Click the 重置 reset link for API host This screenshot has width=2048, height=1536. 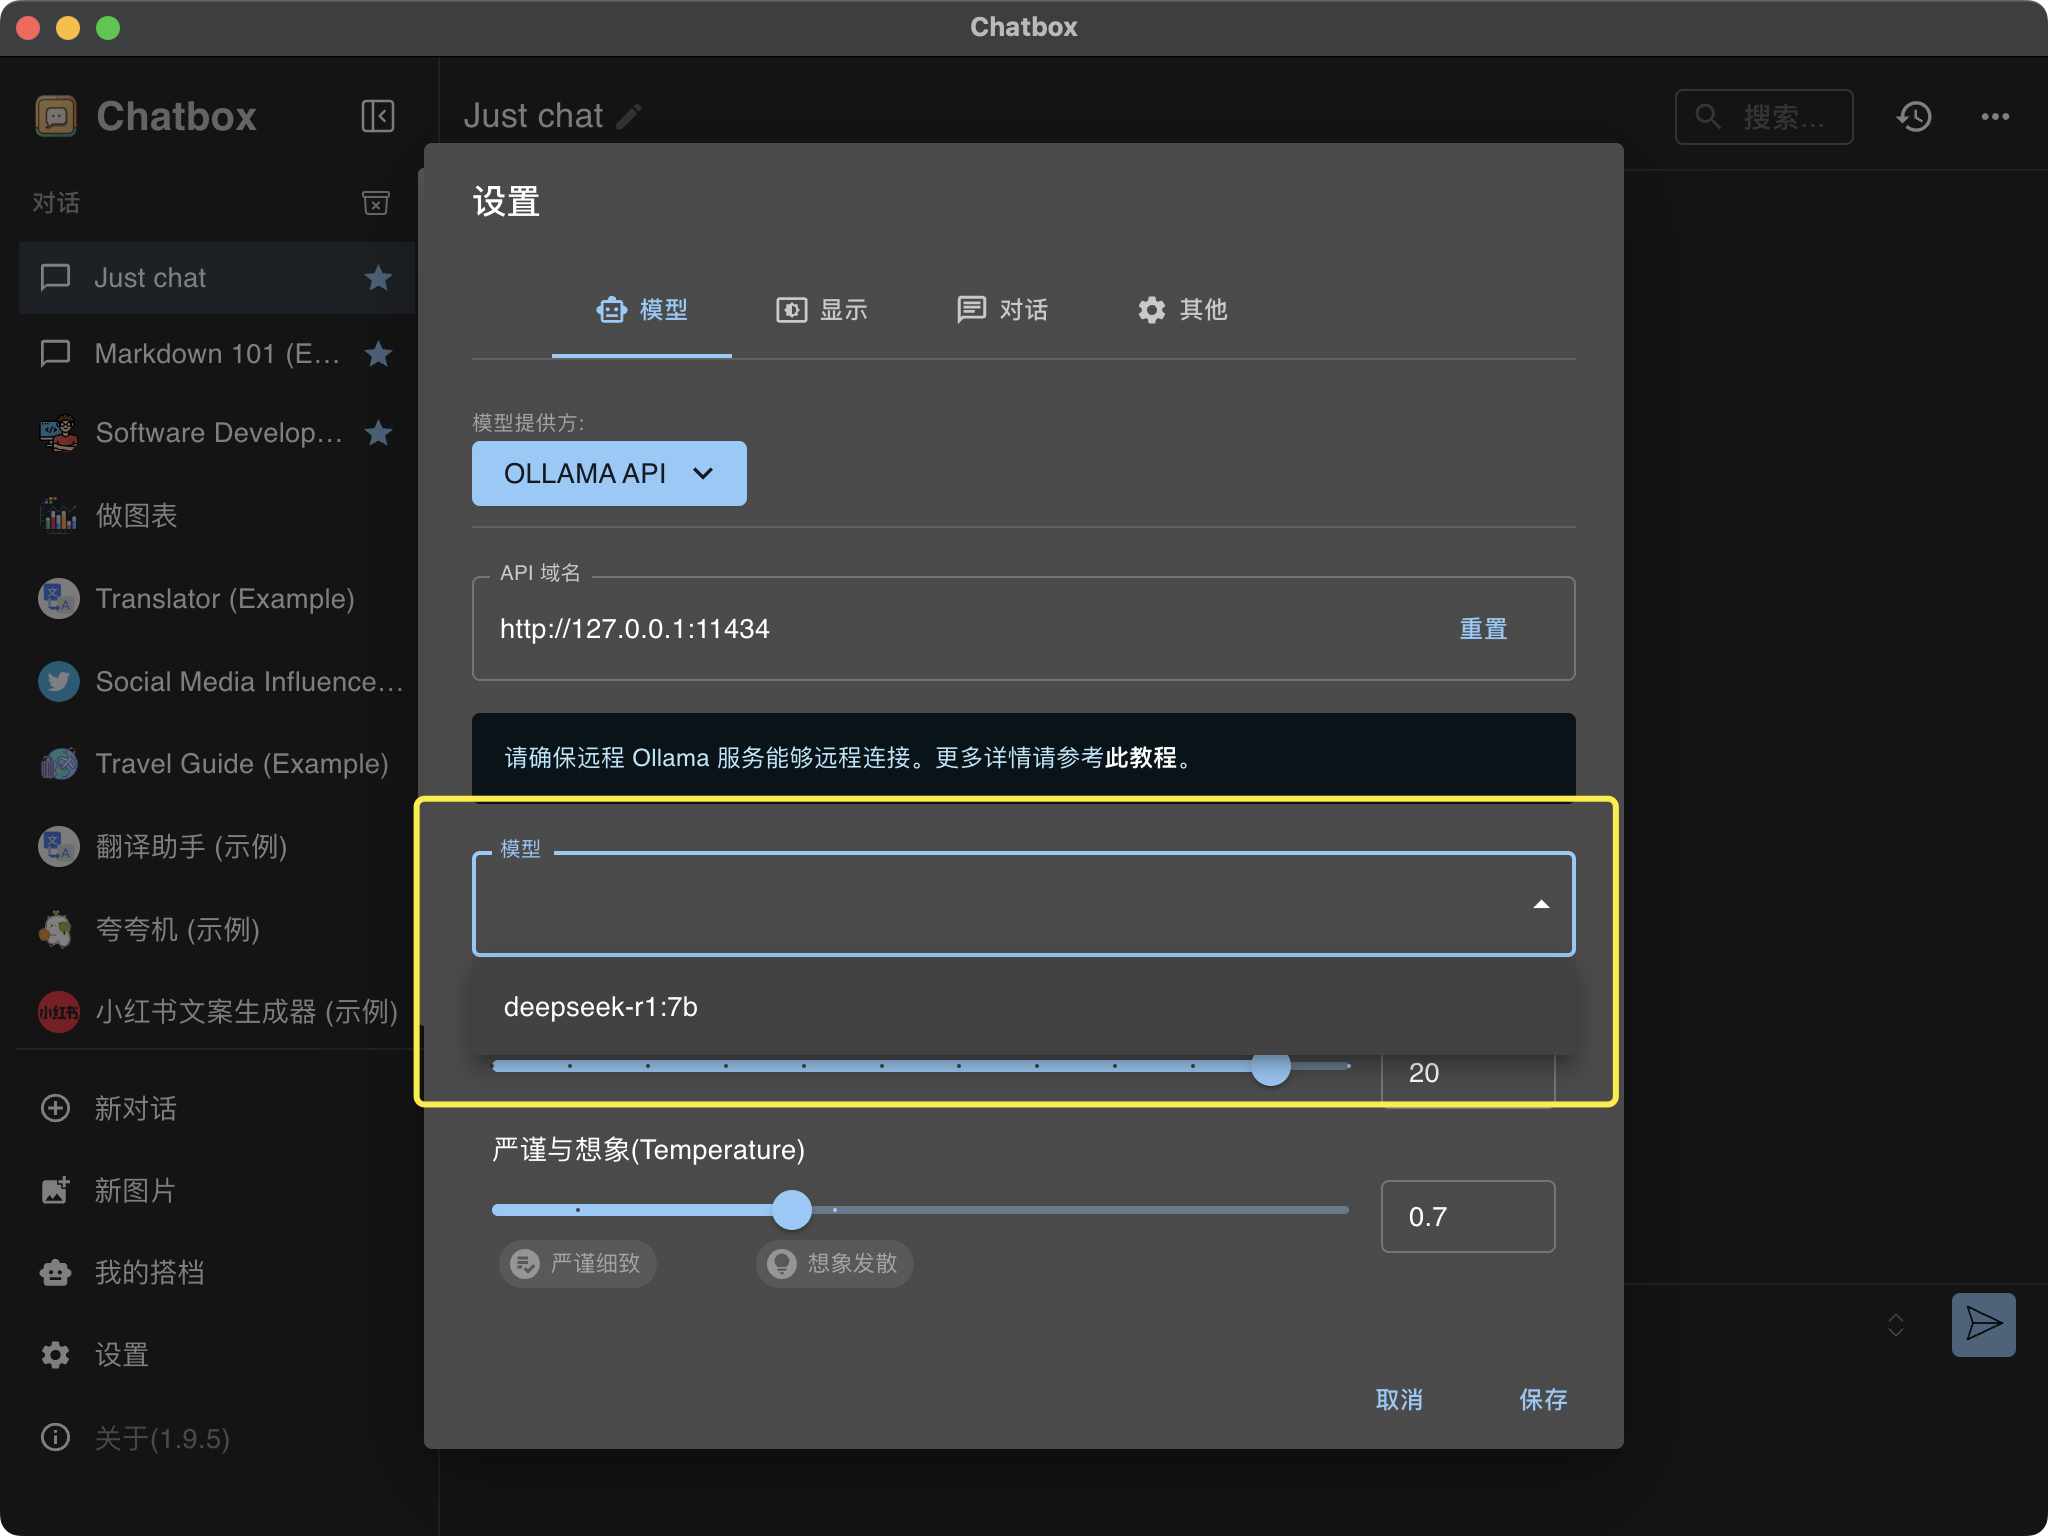point(1483,629)
